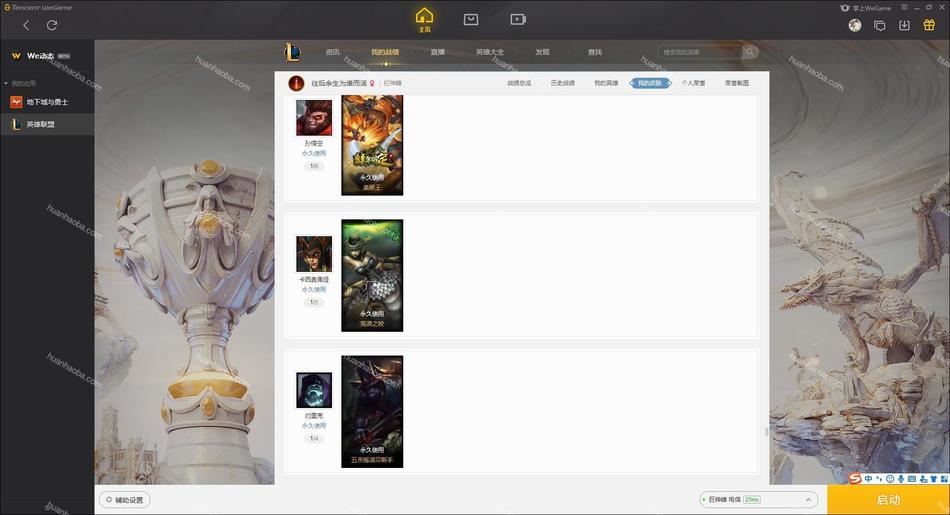The width and height of the screenshot is (950, 515).
Task: Click the League of Legends logo icon
Action: [292, 52]
